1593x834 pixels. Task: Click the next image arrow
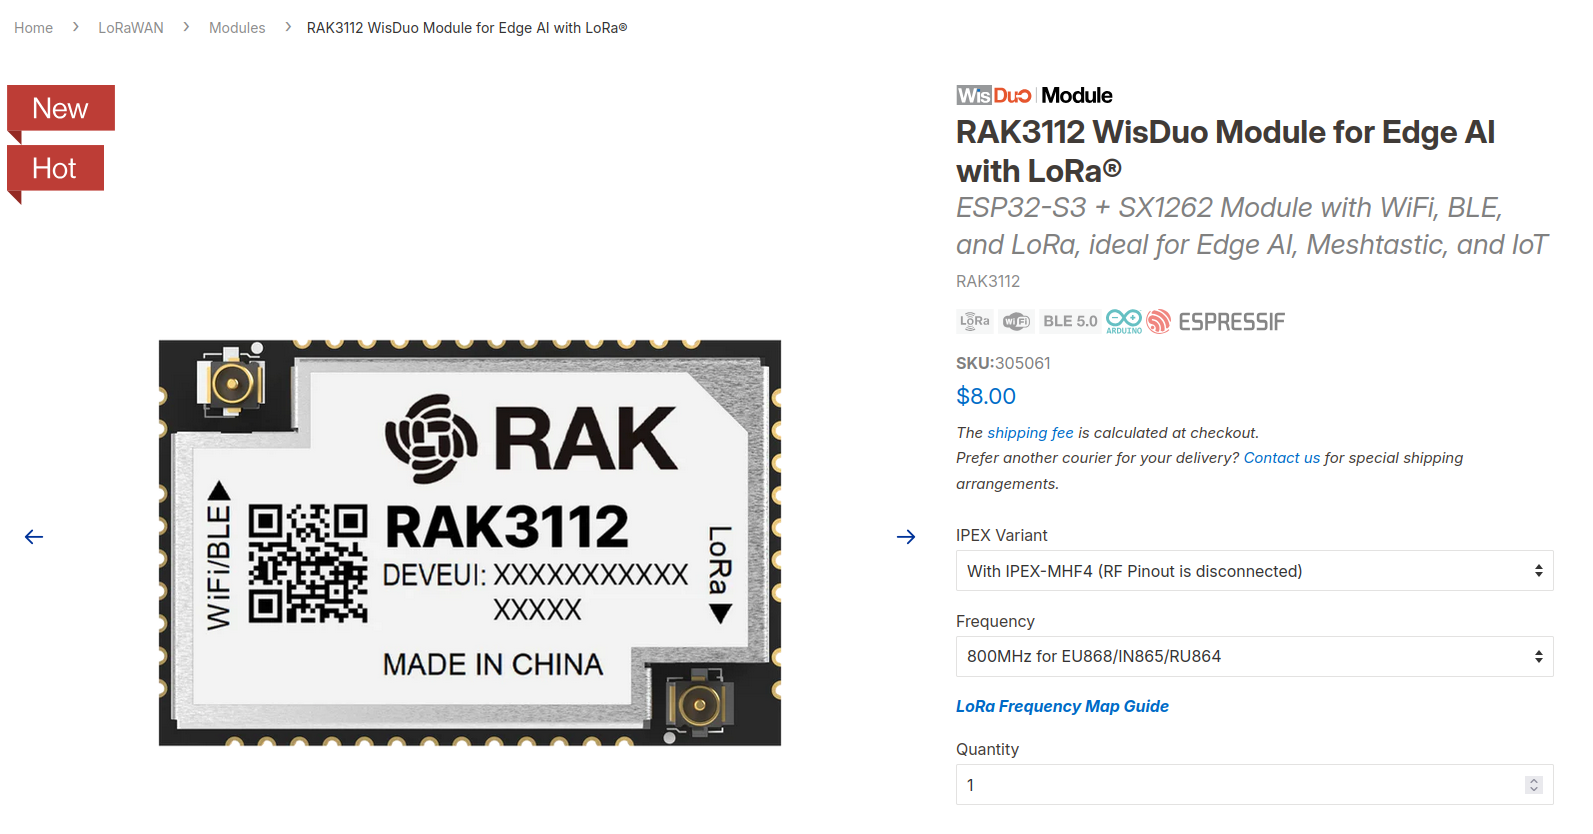tap(906, 537)
